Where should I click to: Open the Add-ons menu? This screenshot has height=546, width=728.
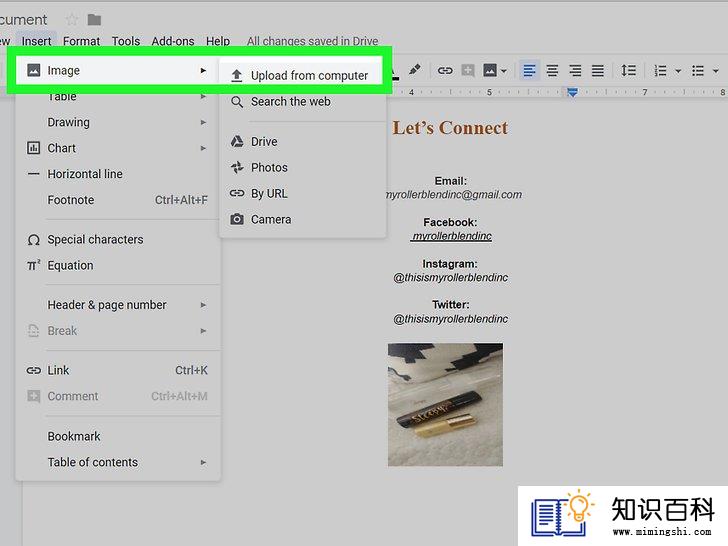[x=173, y=41]
